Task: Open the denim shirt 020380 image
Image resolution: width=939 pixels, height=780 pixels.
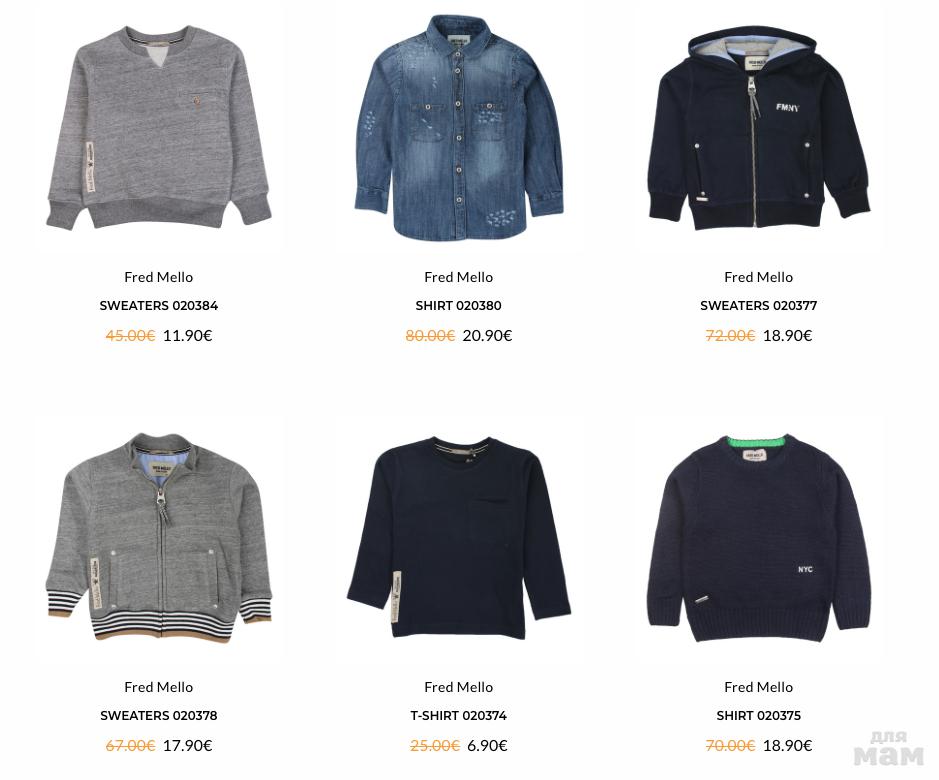Action: click(x=459, y=127)
